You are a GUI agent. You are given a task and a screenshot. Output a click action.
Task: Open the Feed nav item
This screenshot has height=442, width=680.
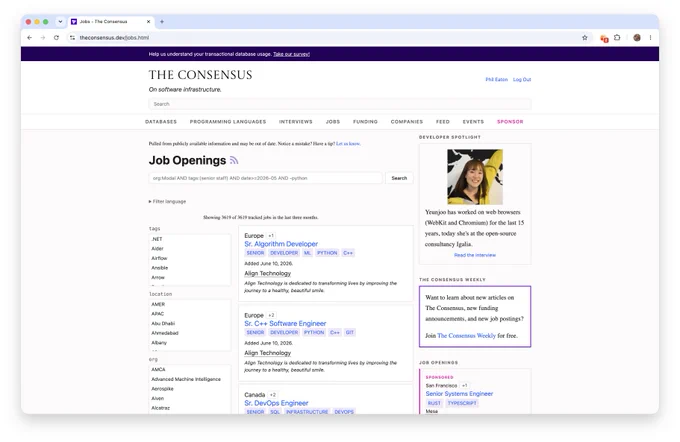442,122
